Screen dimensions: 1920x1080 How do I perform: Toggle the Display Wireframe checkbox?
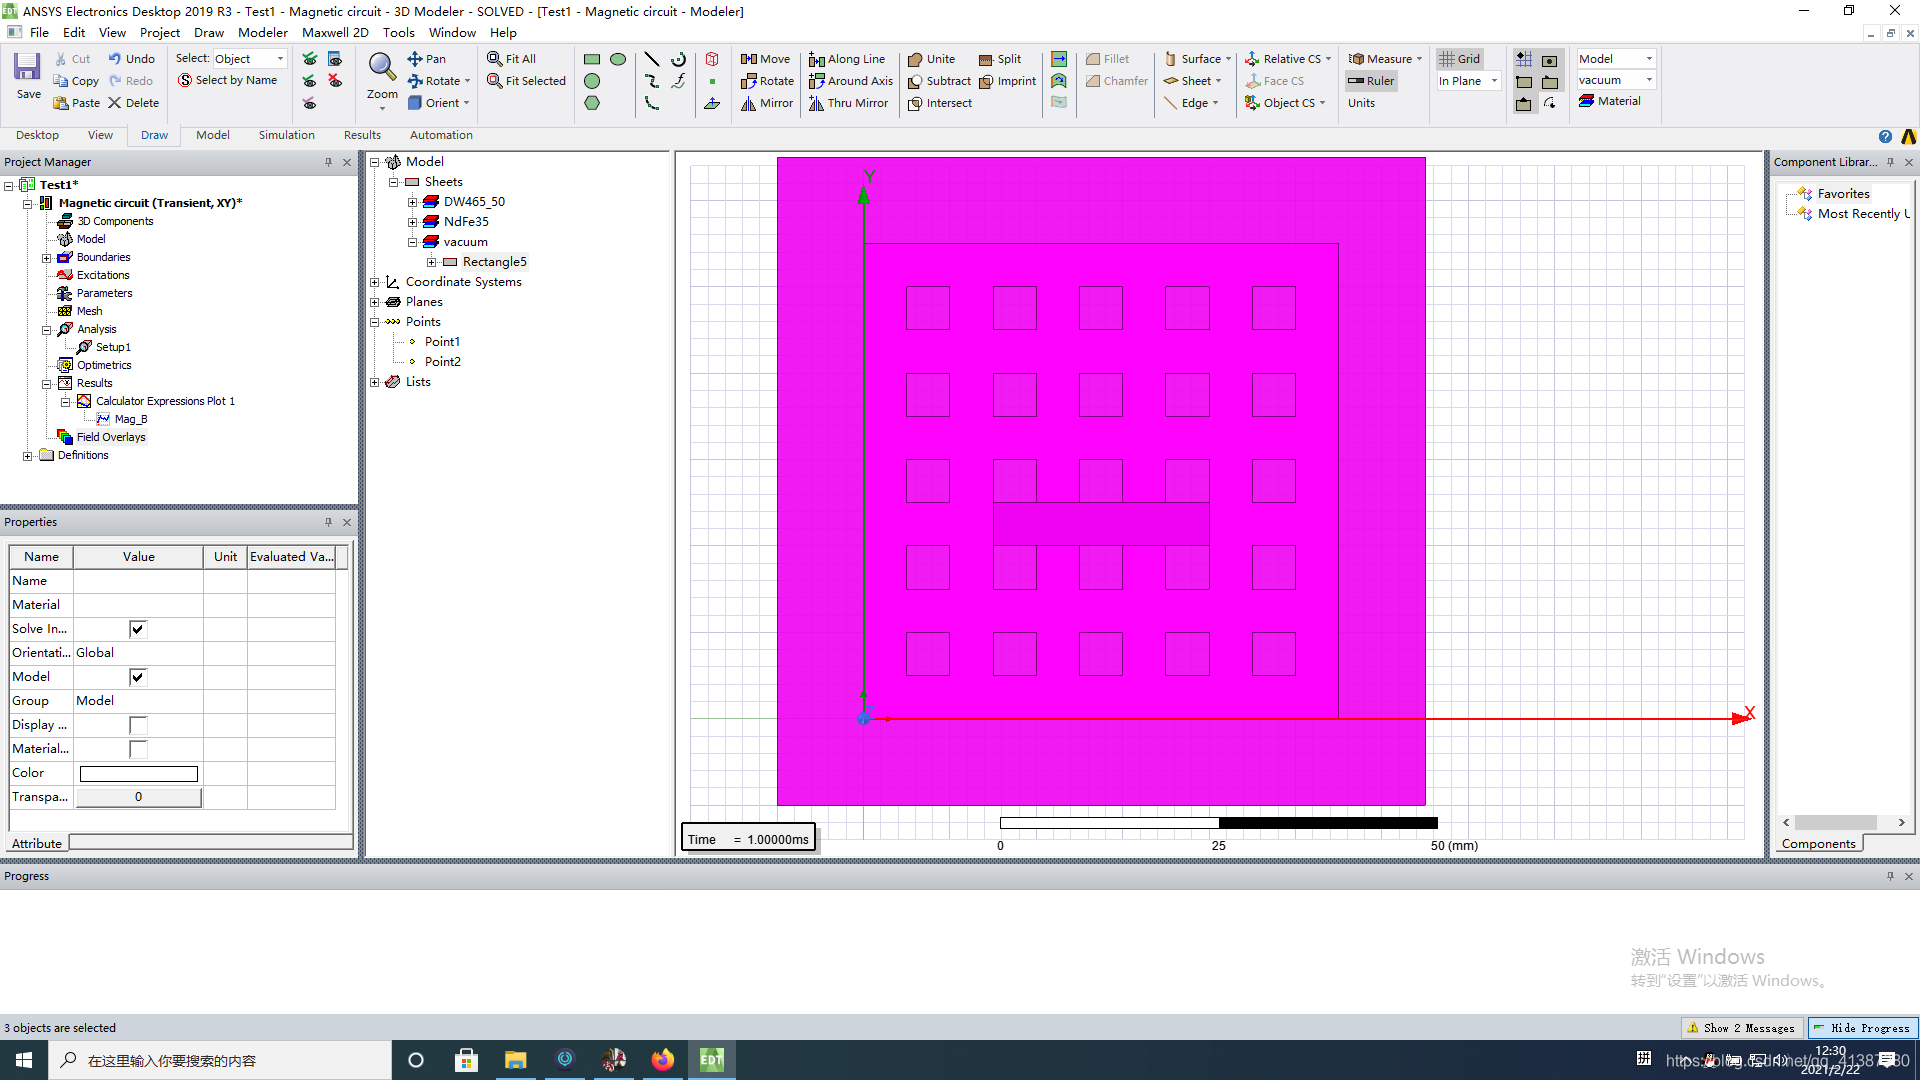click(138, 725)
